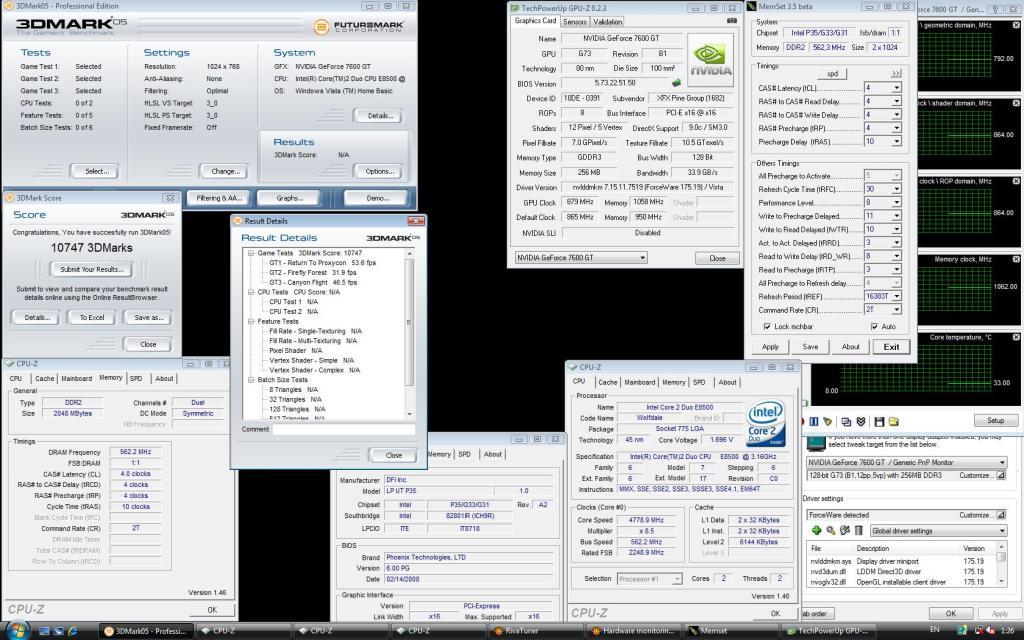Image resolution: width=1024 pixels, height=640 pixels.
Task: Click the floppy disk save icon in the monitoring toolbar
Action: tap(879, 422)
